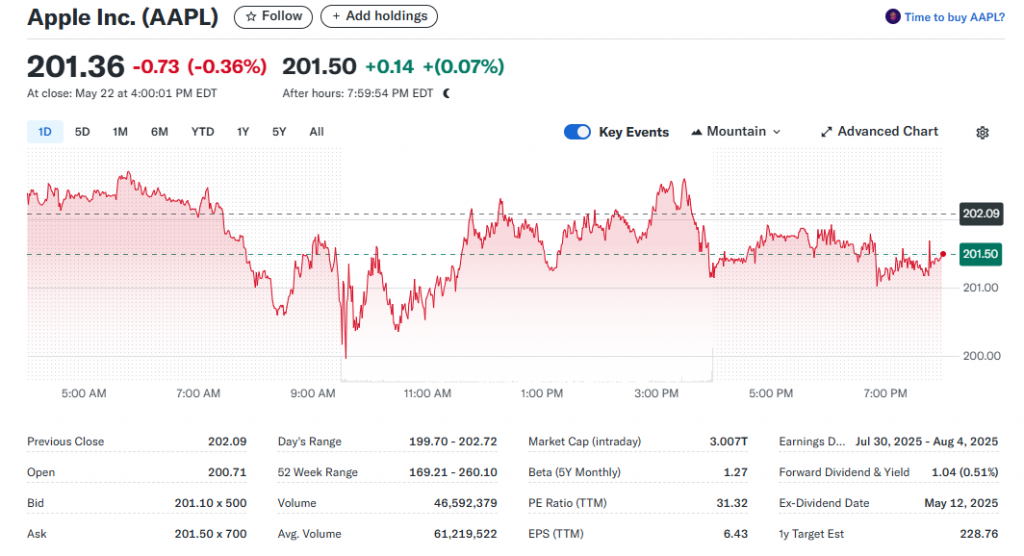Click the moon after-hours icon
1024x556 pixels.
tap(447, 93)
